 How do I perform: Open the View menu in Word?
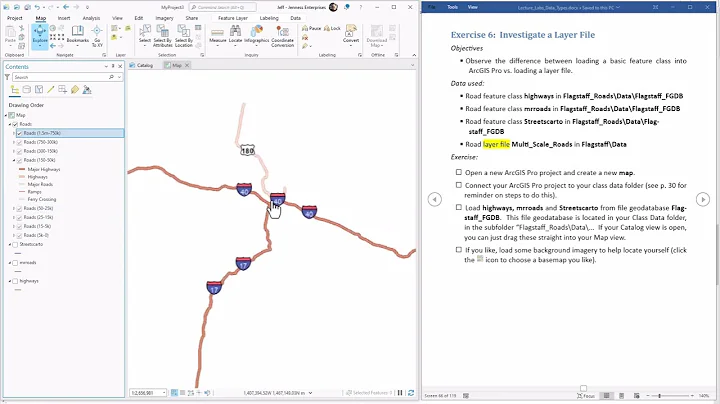(472, 7)
